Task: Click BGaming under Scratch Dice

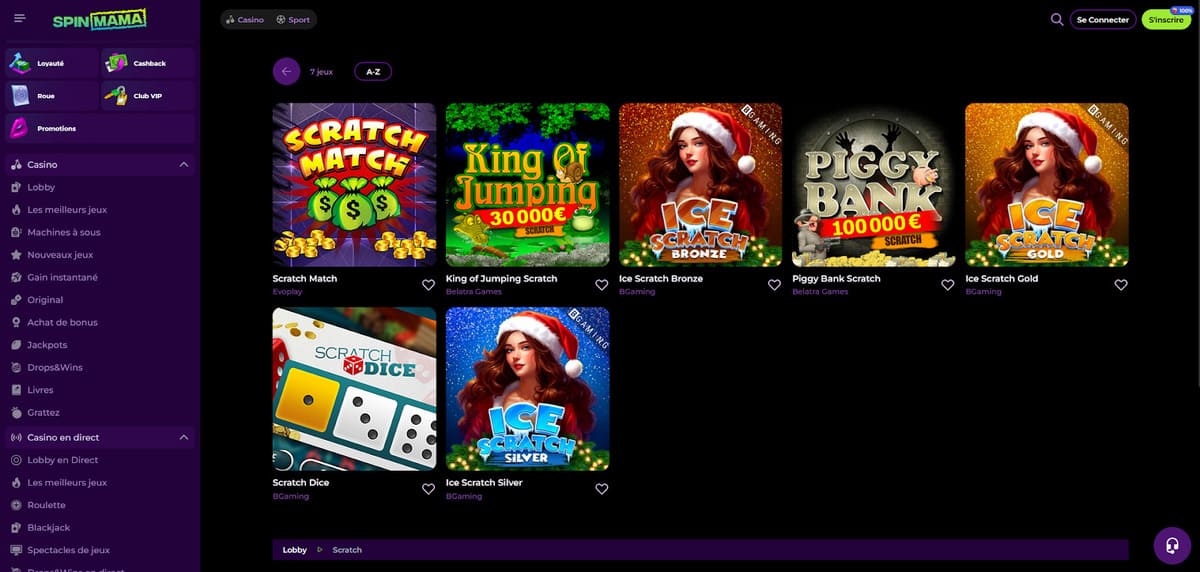Action: (x=289, y=496)
